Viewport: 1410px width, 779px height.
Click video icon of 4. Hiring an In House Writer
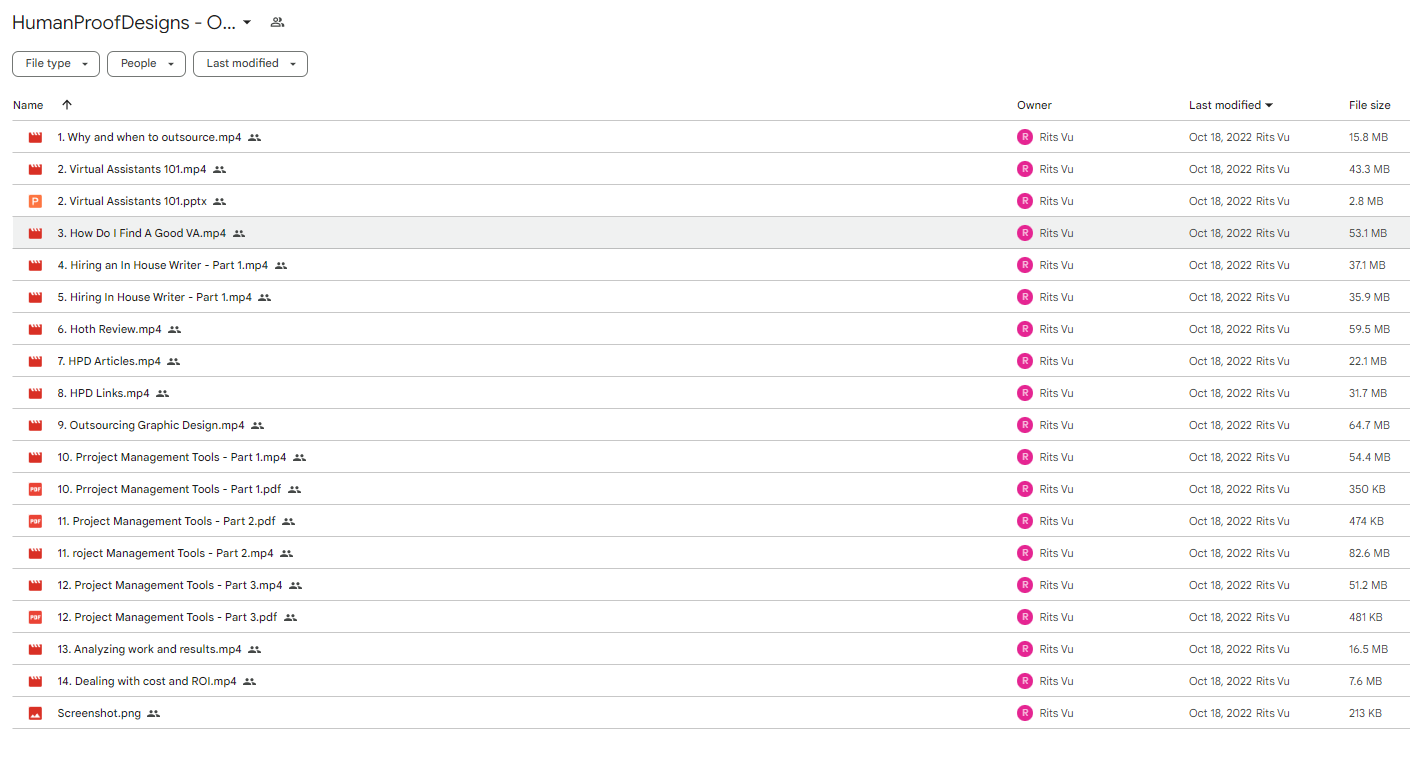[35, 265]
